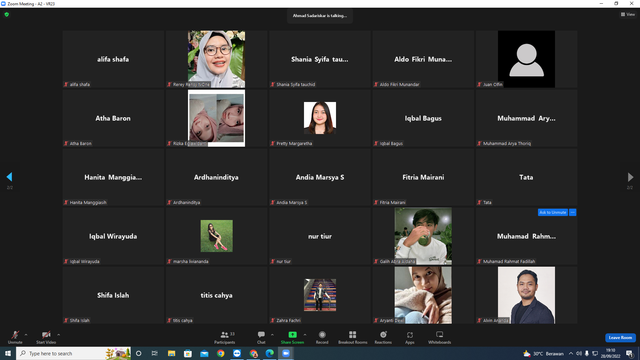Open Whiteboards
Image resolution: width=640 pixels, height=360 pixels.
(x=440, y=337)
